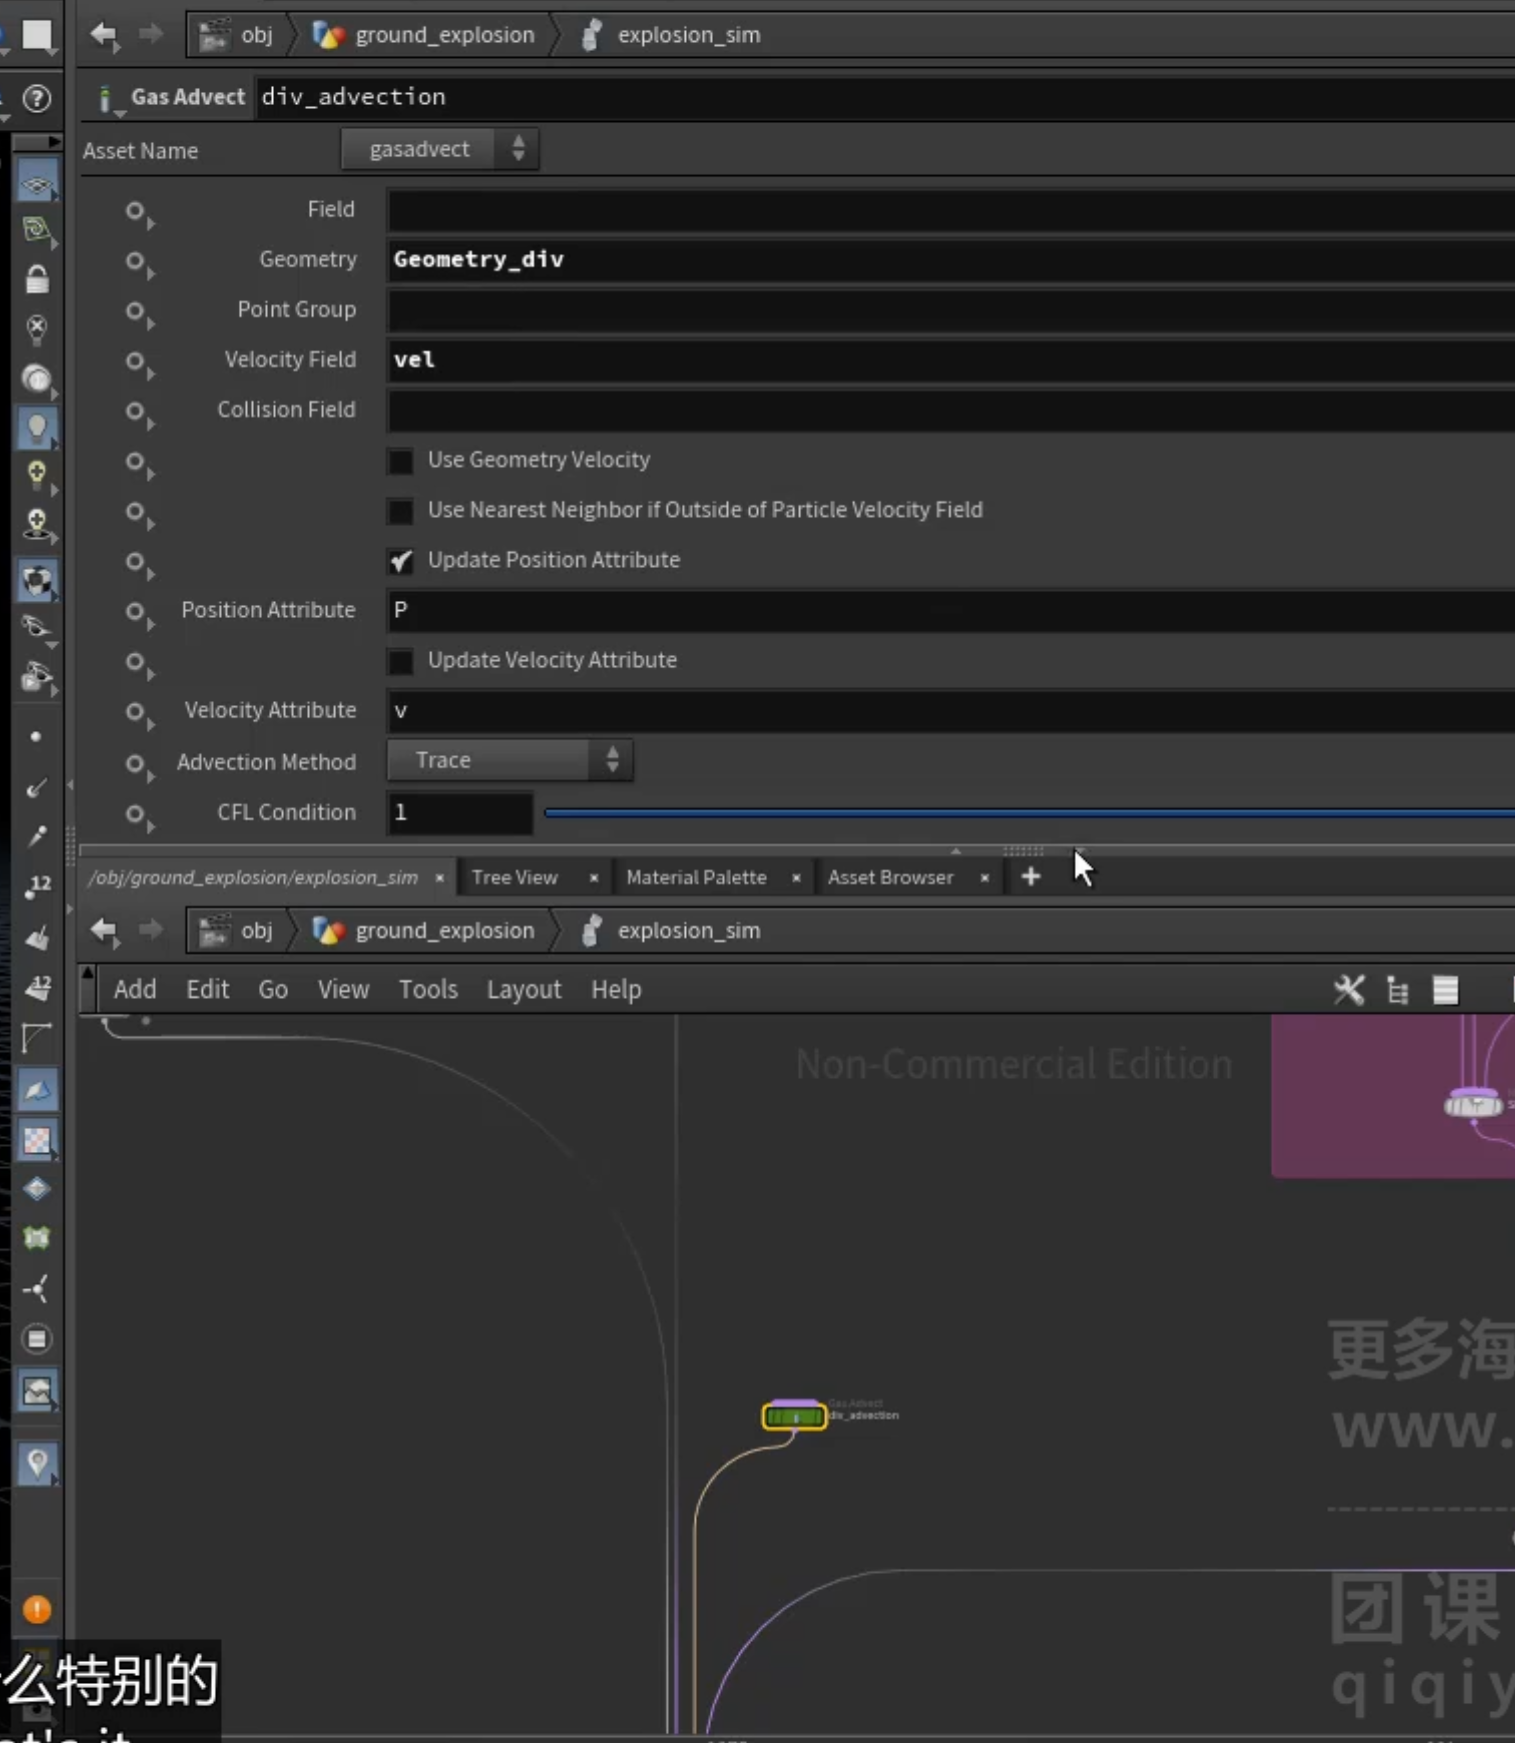The image size is (1515, 1743).
Task: Toggle the display materials checkered cube icon
Action: [37, 581]
